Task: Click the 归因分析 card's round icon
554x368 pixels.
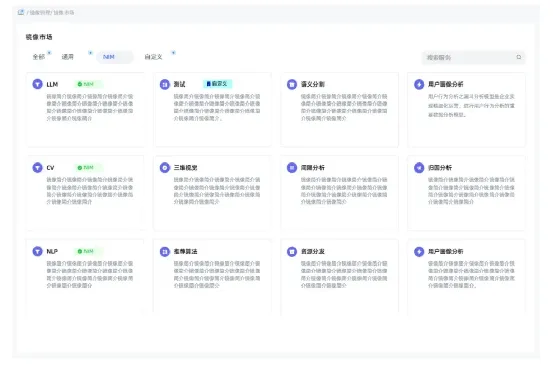Action: [419, 167]
